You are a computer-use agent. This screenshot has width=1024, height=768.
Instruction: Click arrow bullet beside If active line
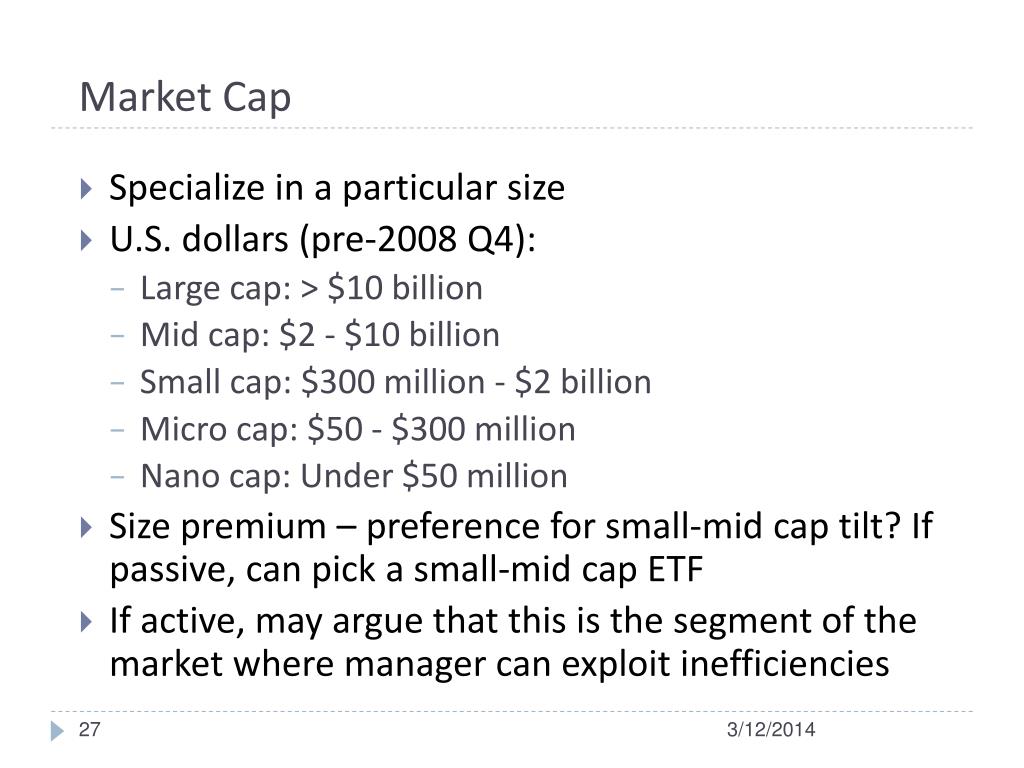[x=86, y=621]
